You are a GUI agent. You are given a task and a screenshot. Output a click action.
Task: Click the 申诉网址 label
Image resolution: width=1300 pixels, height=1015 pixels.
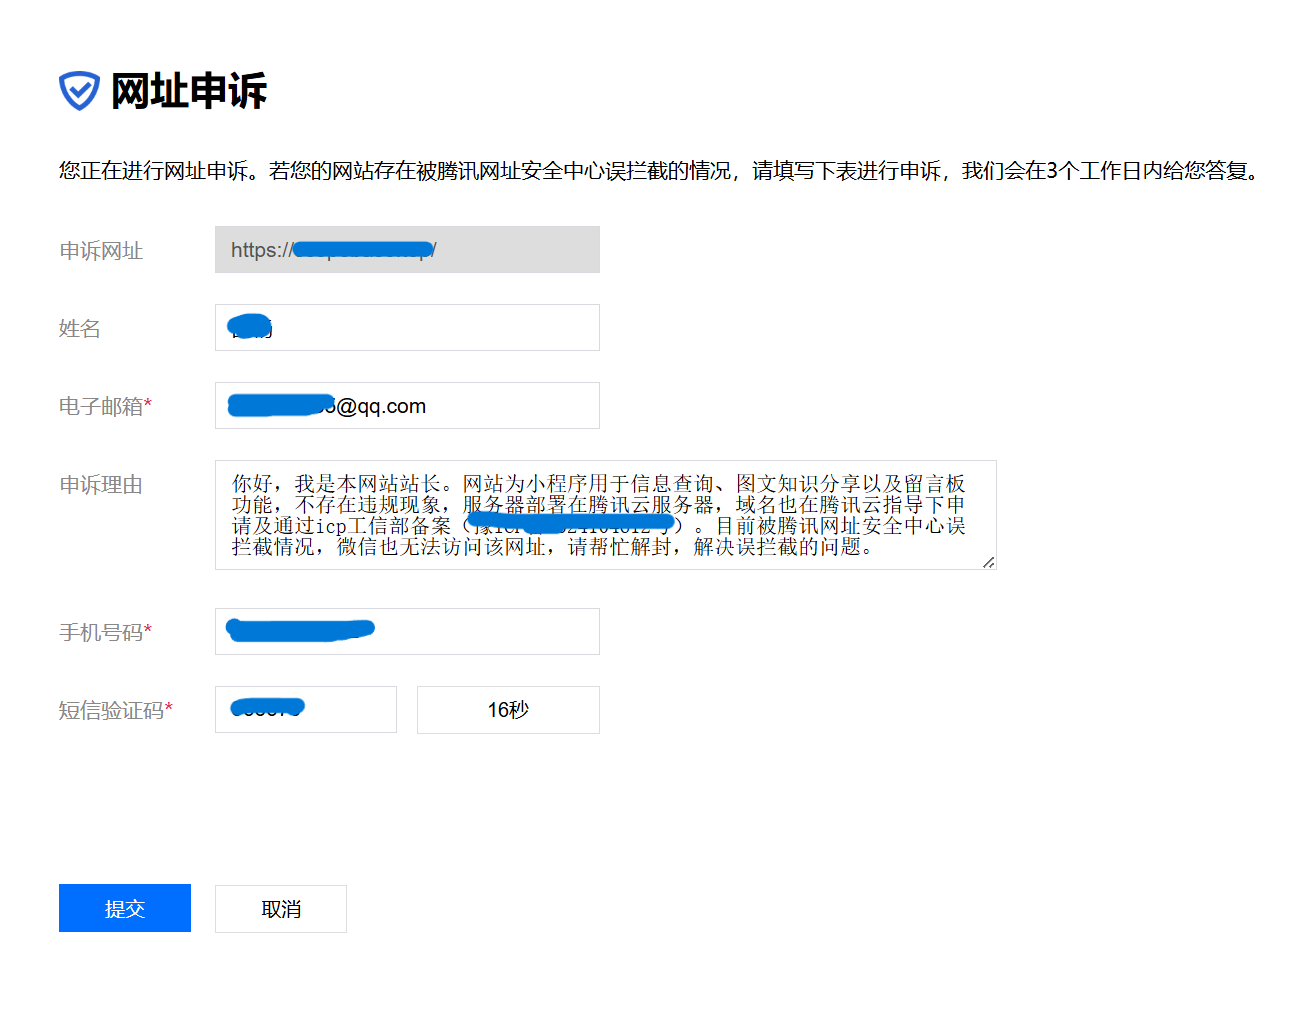101,251
